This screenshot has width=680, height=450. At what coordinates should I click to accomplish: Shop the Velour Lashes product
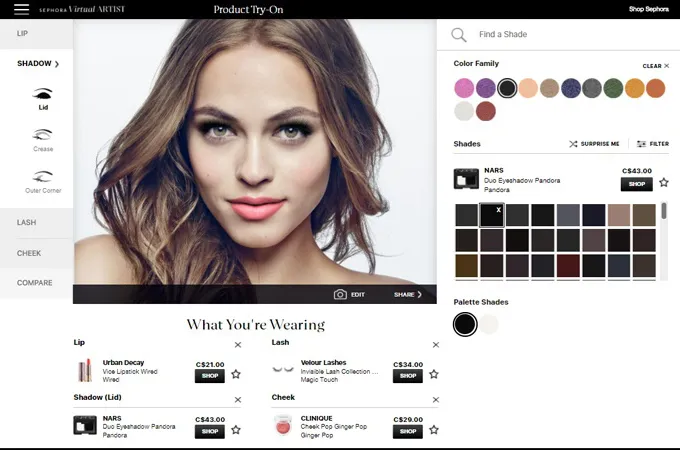(407, 376)
